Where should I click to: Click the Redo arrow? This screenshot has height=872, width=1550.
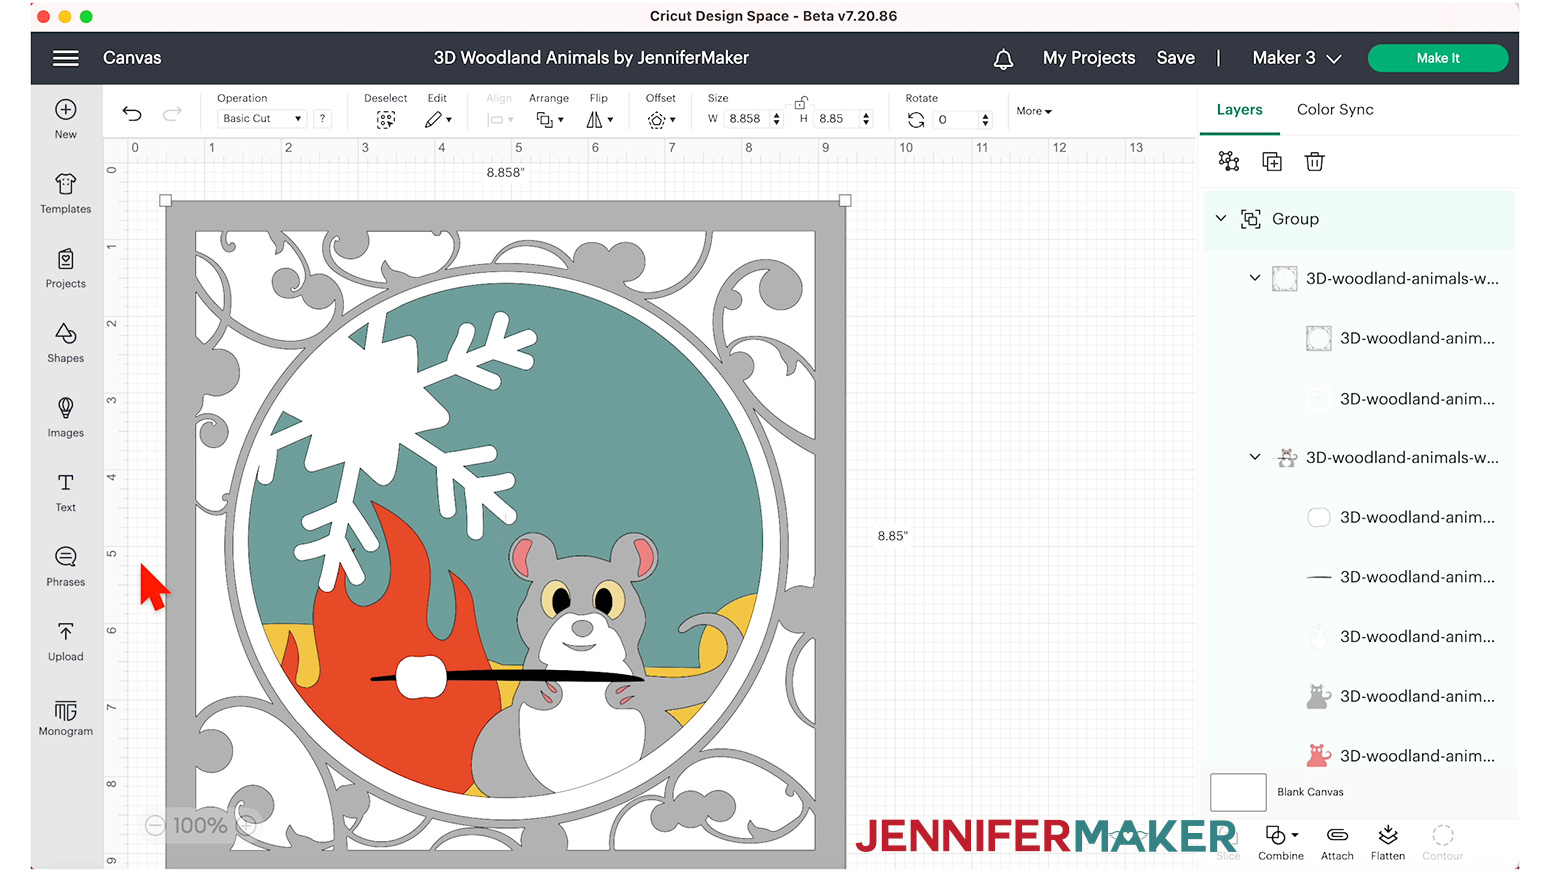coord(172,113)
